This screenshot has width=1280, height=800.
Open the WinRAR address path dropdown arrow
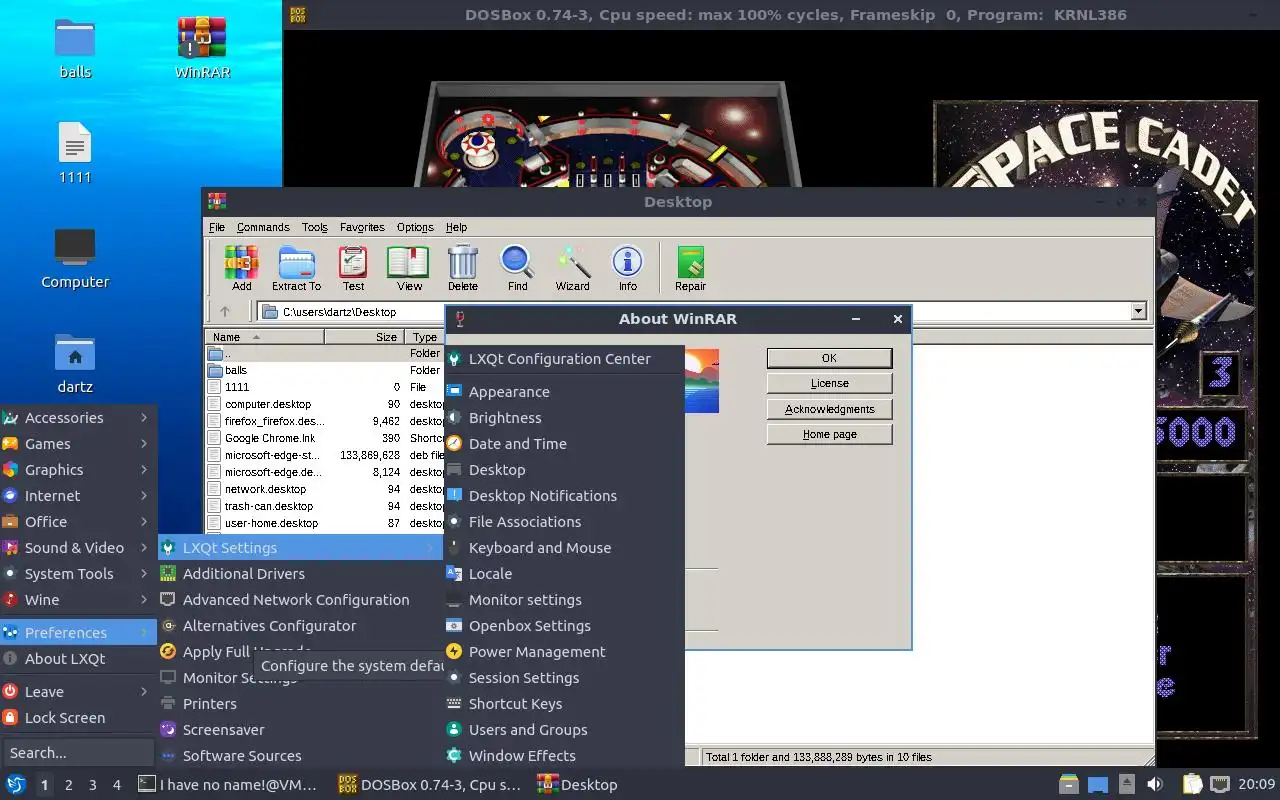(x=1138, y=312)
